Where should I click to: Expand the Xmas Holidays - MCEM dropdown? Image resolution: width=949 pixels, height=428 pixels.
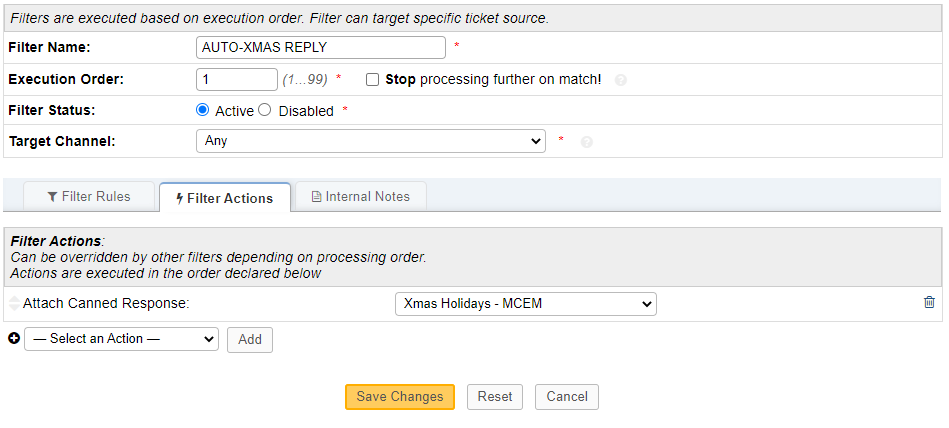point(526,303)
